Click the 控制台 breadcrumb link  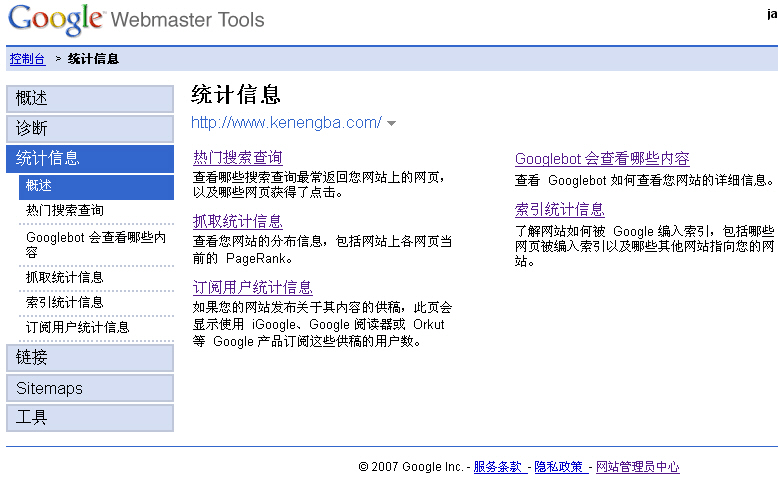click(27, 59)
